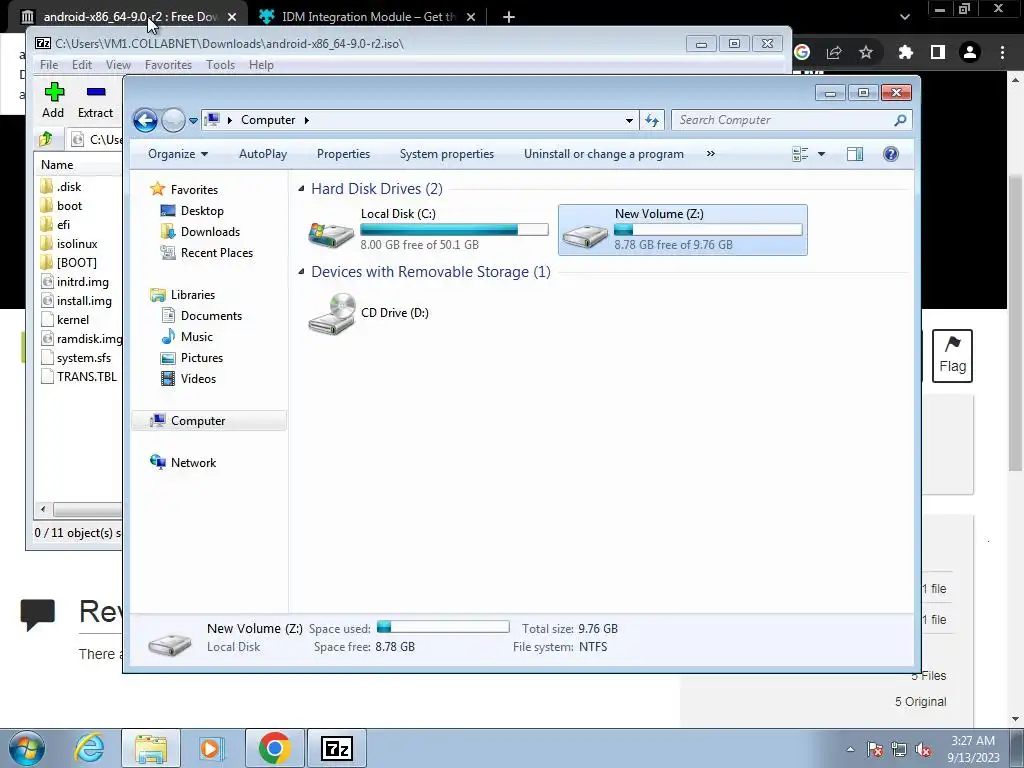Select Local Disk (C:) drive
Viewport: 1024px width, 768px height.
coord(429,229)
